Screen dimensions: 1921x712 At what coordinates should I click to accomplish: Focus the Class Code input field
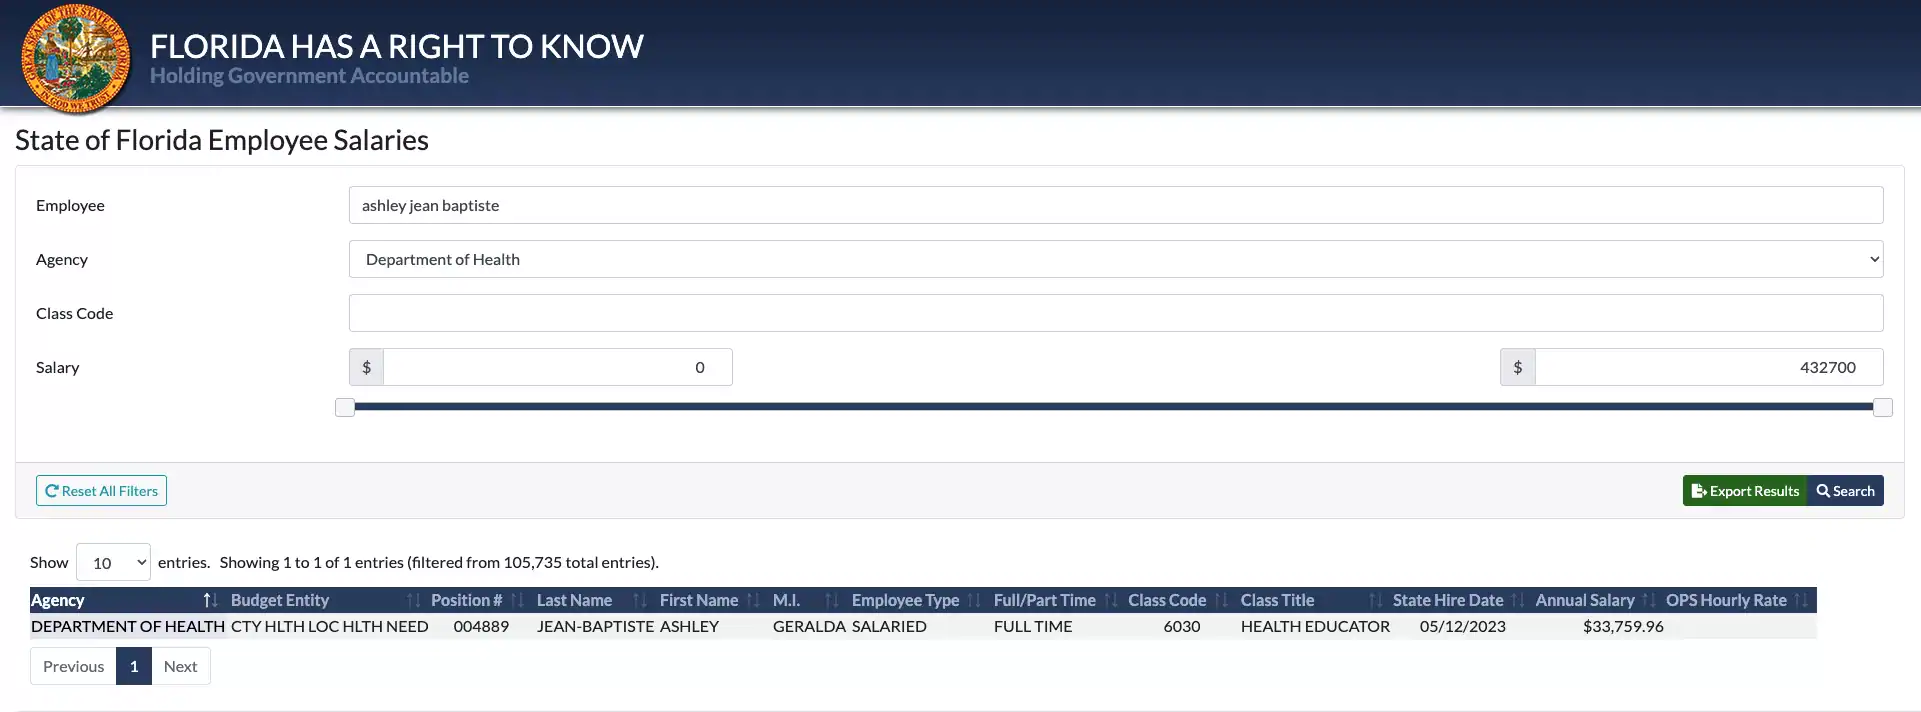tap(1115, 313)
